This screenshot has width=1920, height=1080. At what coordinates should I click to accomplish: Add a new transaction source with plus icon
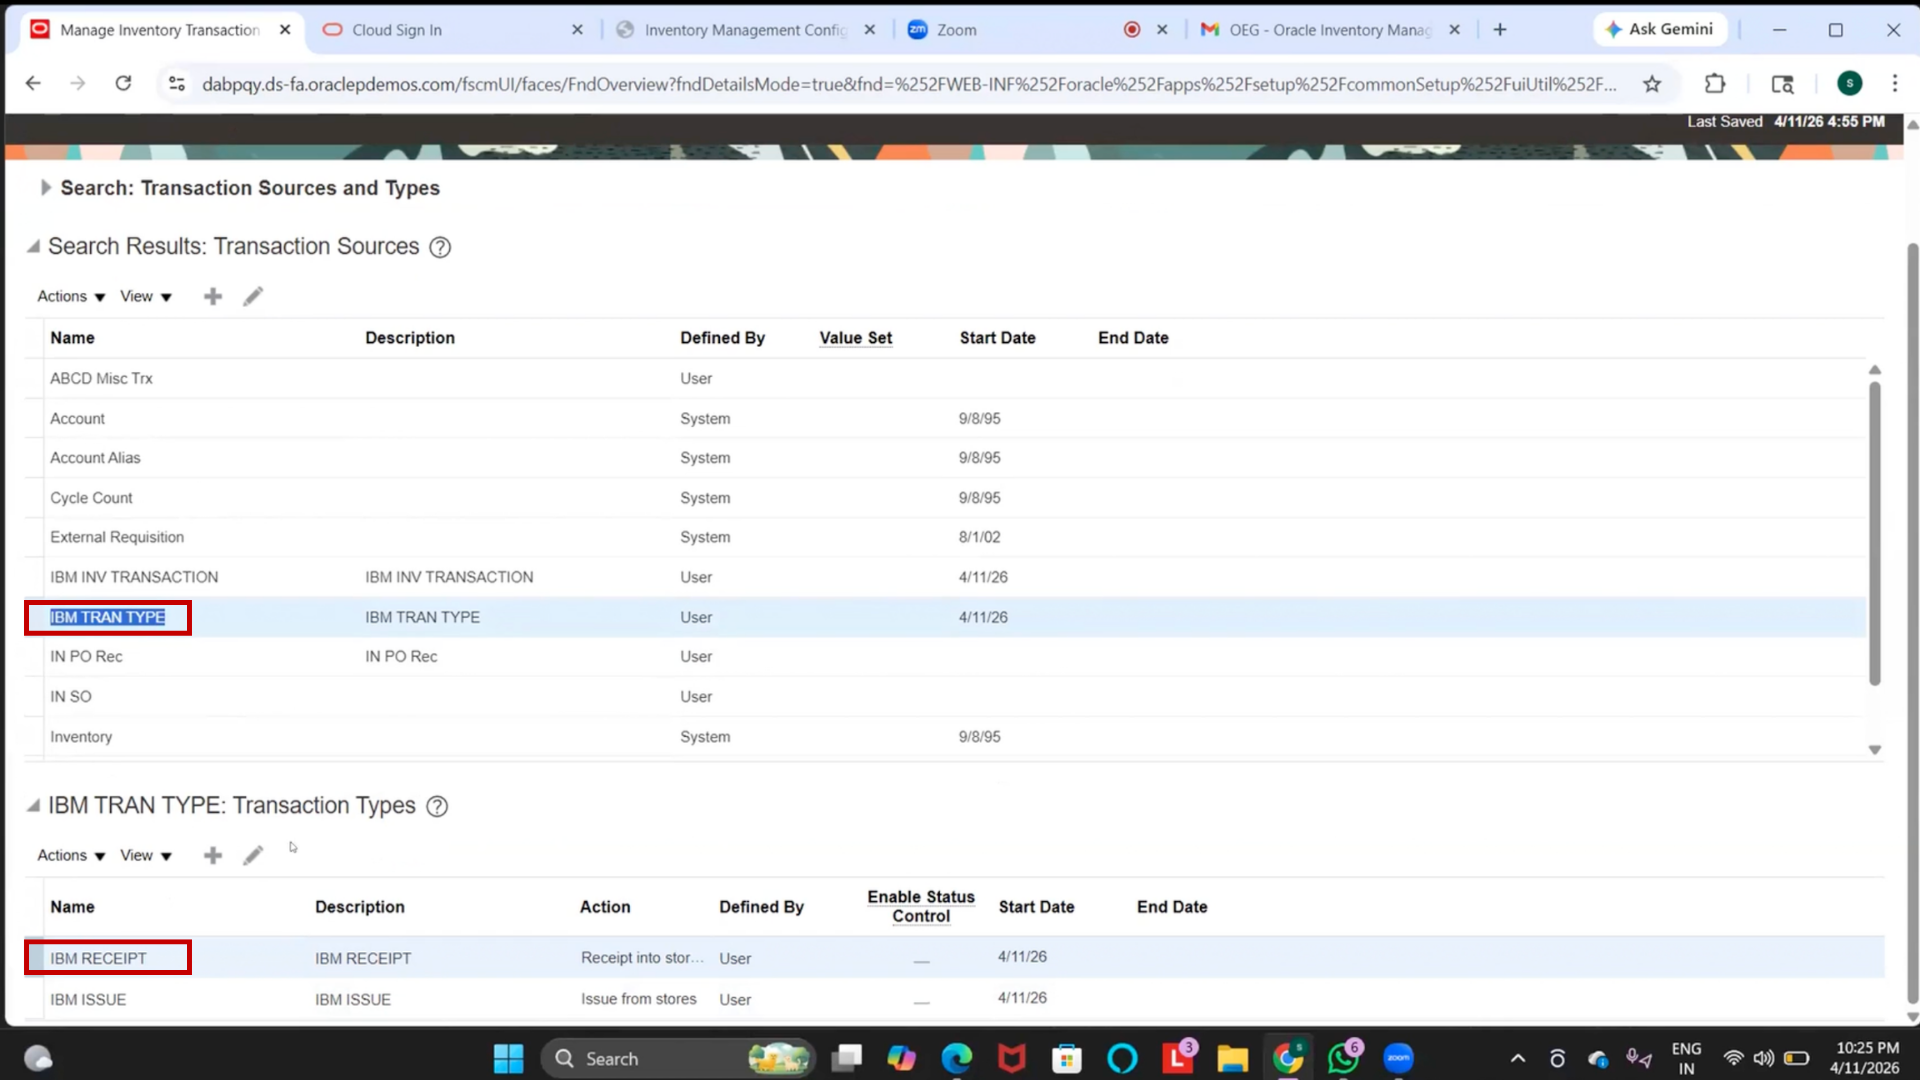click(x=212, y=296)
